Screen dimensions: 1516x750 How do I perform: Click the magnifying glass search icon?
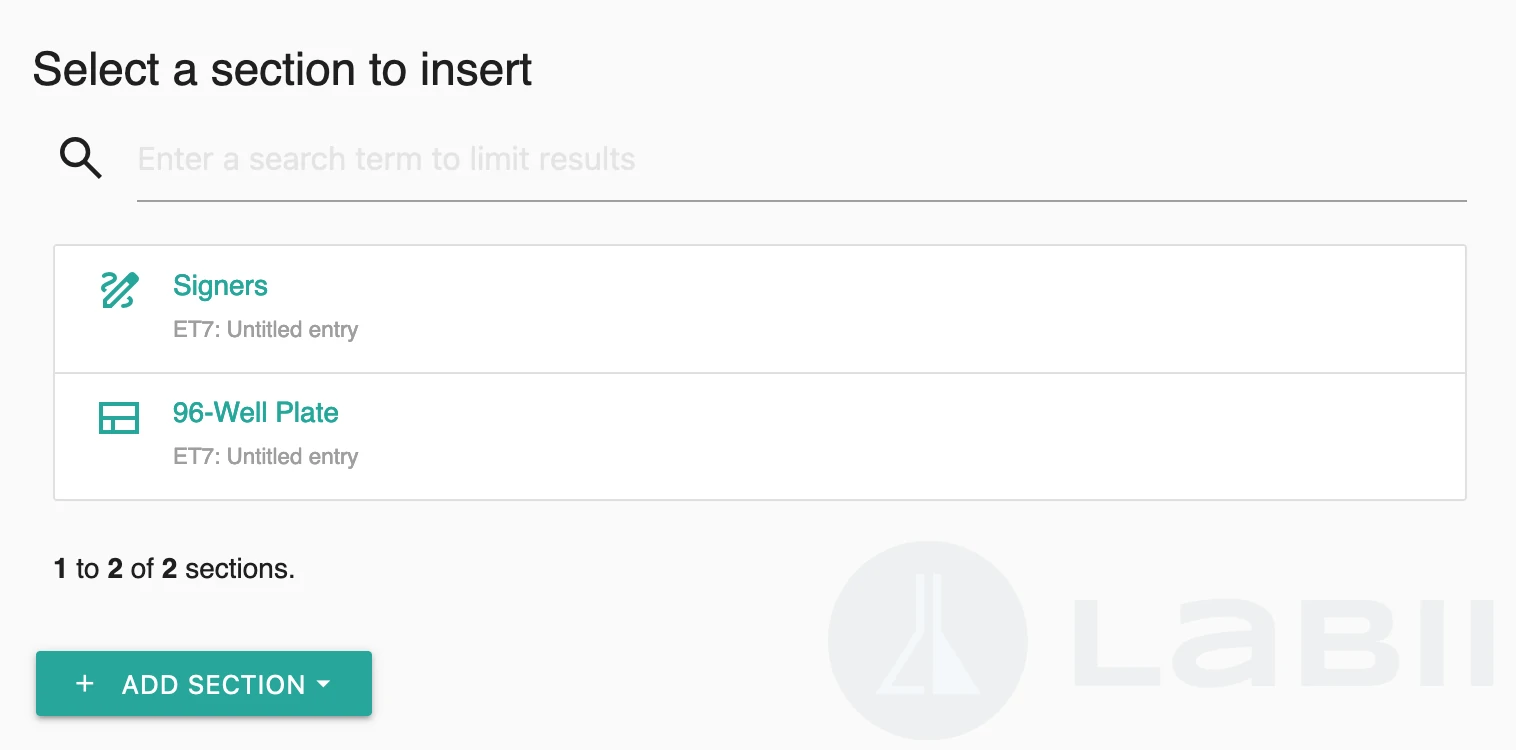click(81, 158)
